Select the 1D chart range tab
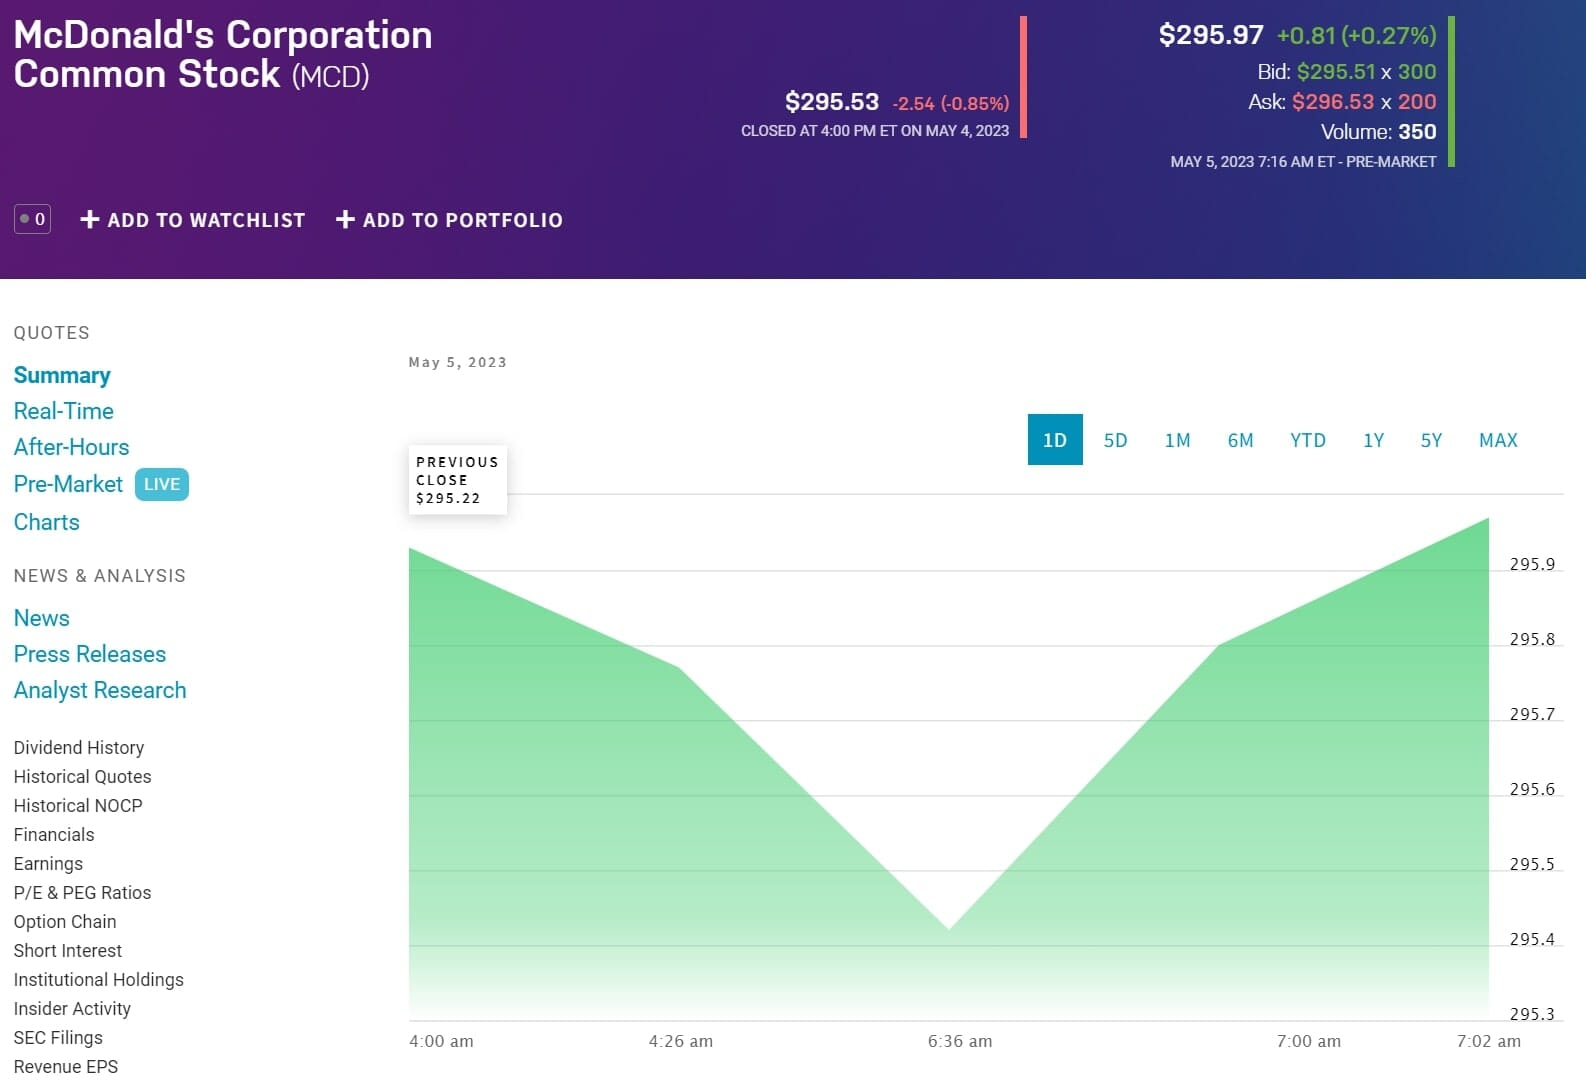Image resolution: width=1586 pixels, height=1081 pixels. (x=1054, y=440)
